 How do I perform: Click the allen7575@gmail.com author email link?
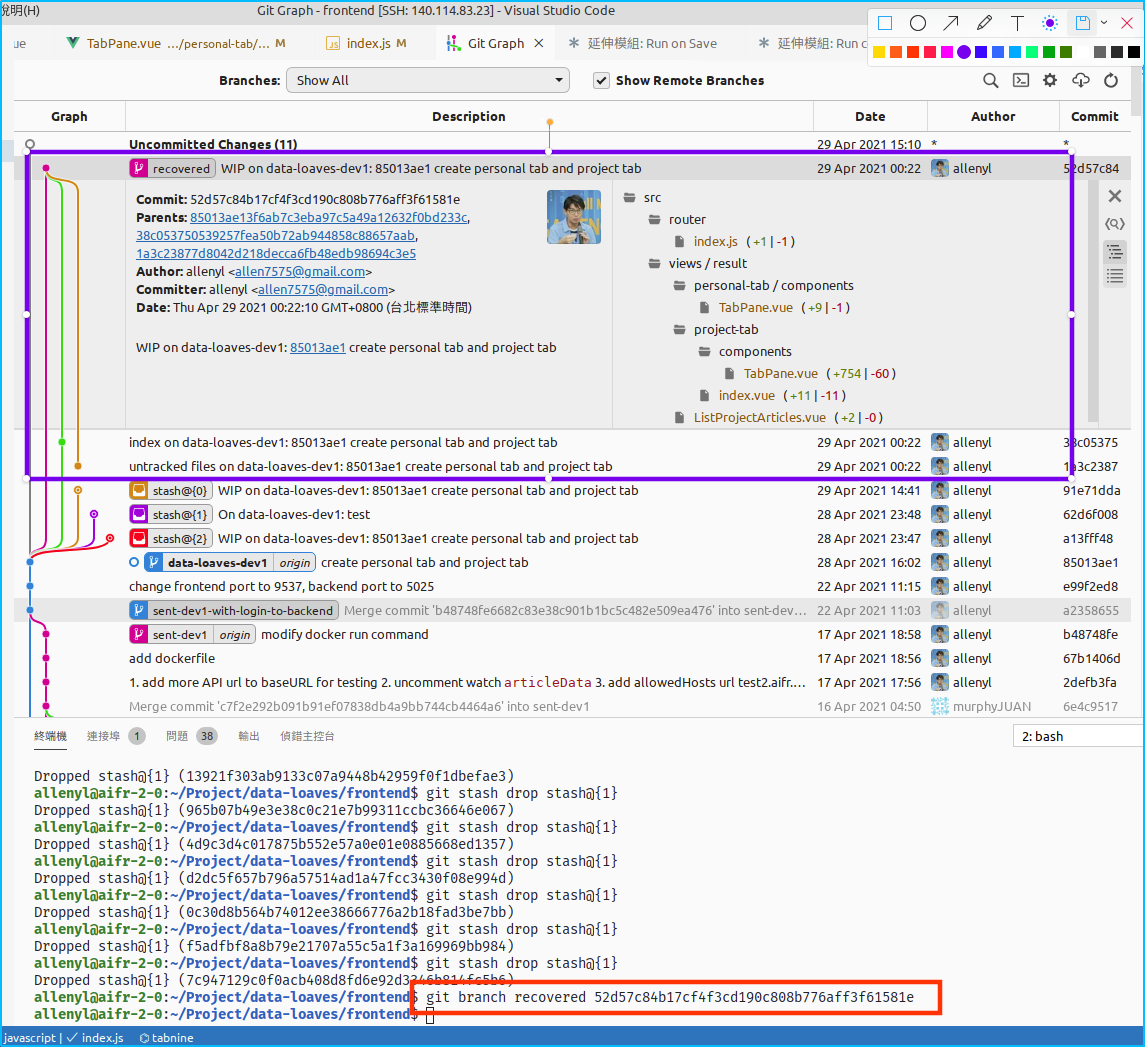(300, 272)
